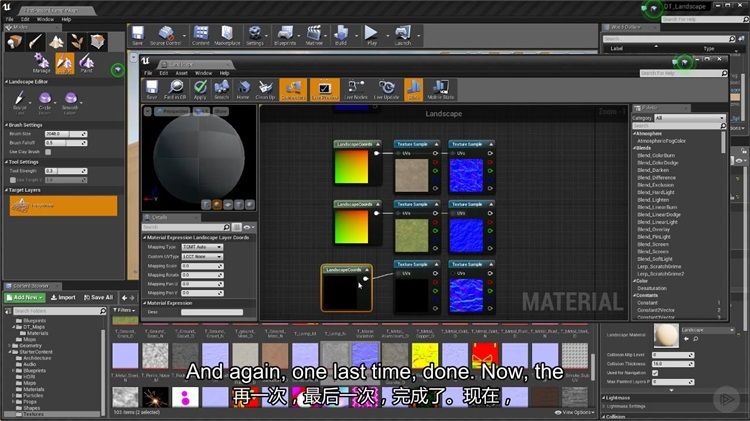Open the Sculpt tool selector
This screenshot has height=421, width=750.
[20, 102]
